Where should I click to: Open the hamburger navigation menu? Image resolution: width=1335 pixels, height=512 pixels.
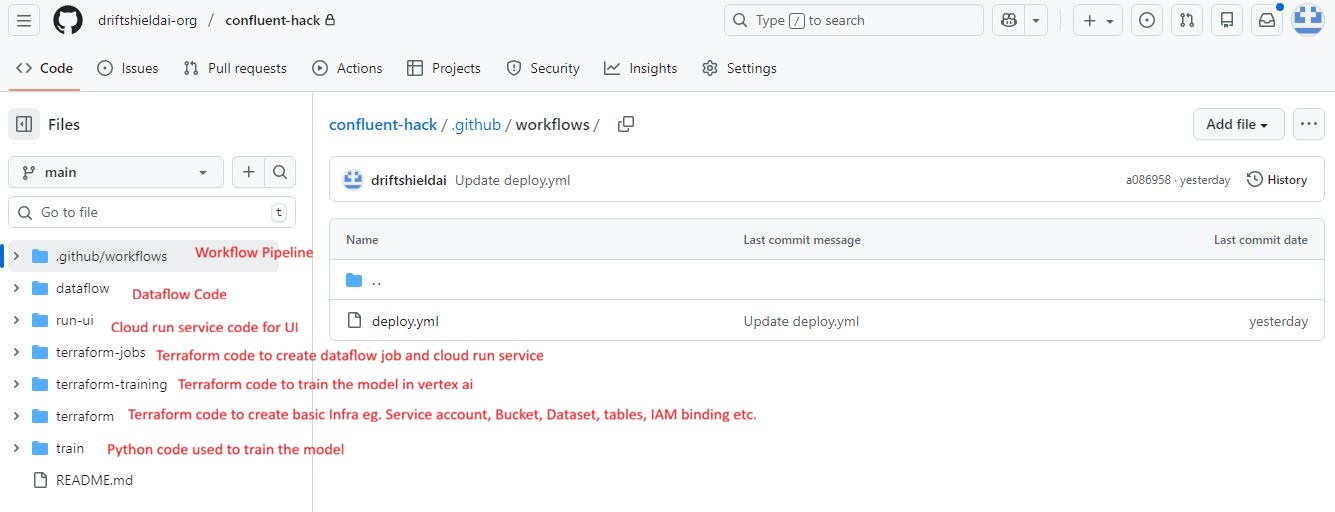(x=24, y=20)
